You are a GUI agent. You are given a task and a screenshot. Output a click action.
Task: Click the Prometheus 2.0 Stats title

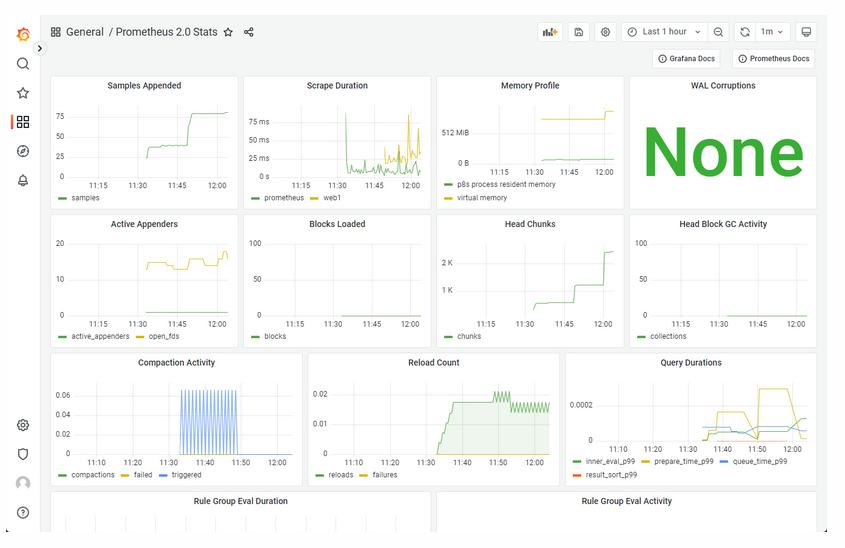point(167,32)
